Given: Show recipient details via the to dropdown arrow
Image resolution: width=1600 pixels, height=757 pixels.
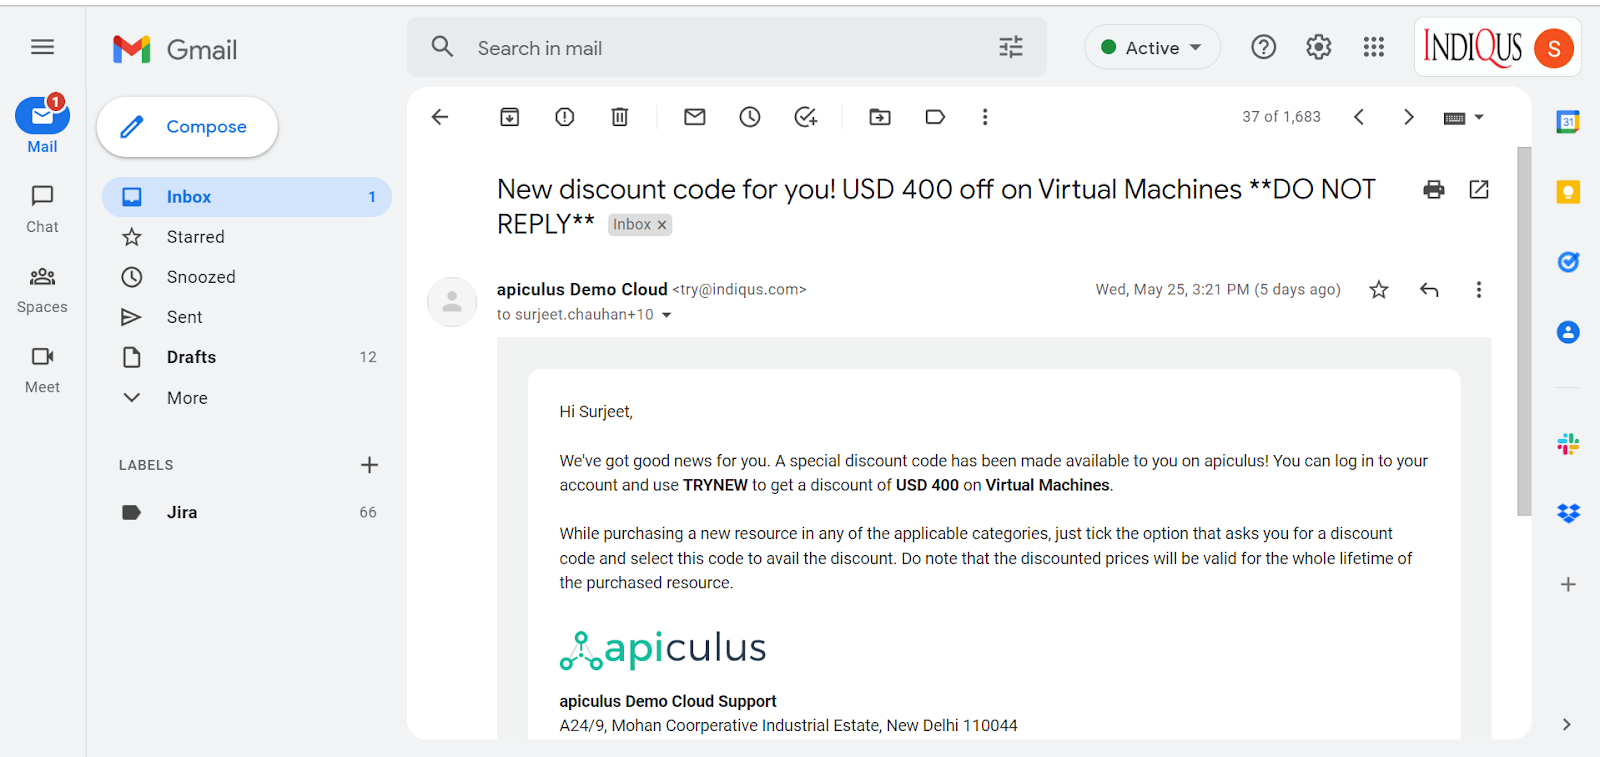Looking at the screenshot, I should click(667, 314).
